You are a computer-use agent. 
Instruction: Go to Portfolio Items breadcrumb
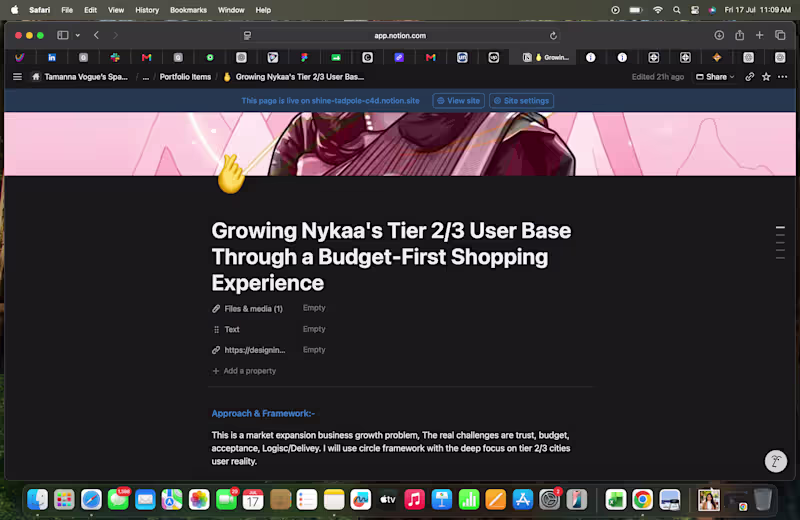185,77
